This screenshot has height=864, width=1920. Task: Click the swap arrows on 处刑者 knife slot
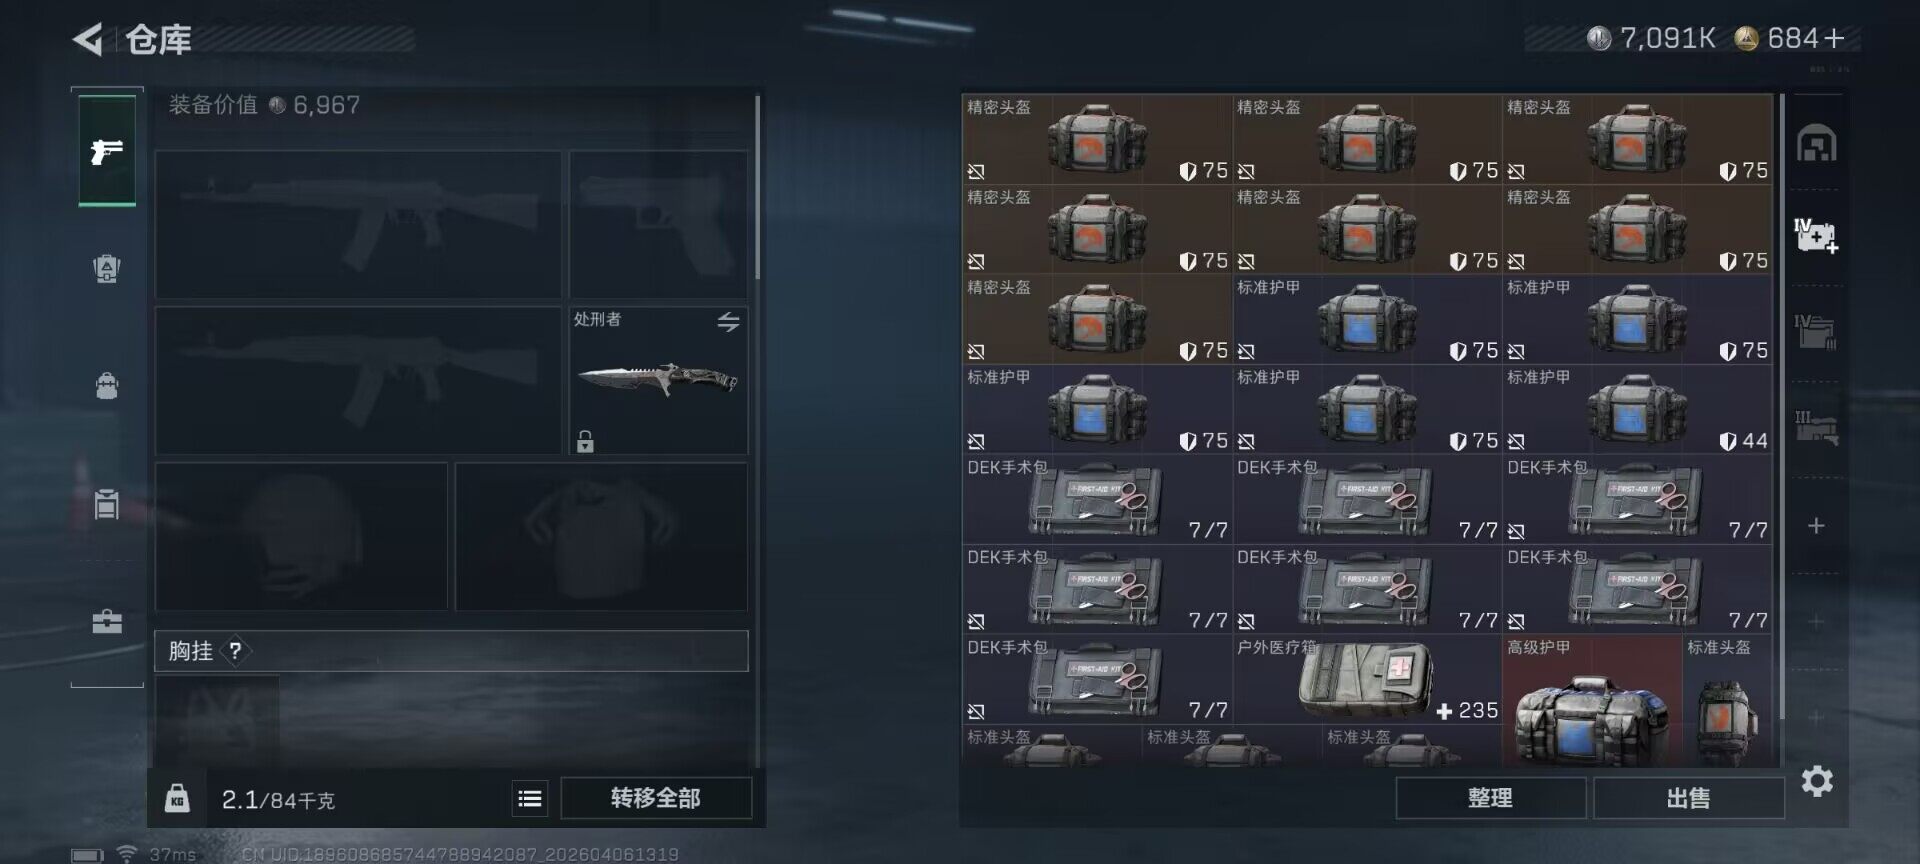[728, 321]
